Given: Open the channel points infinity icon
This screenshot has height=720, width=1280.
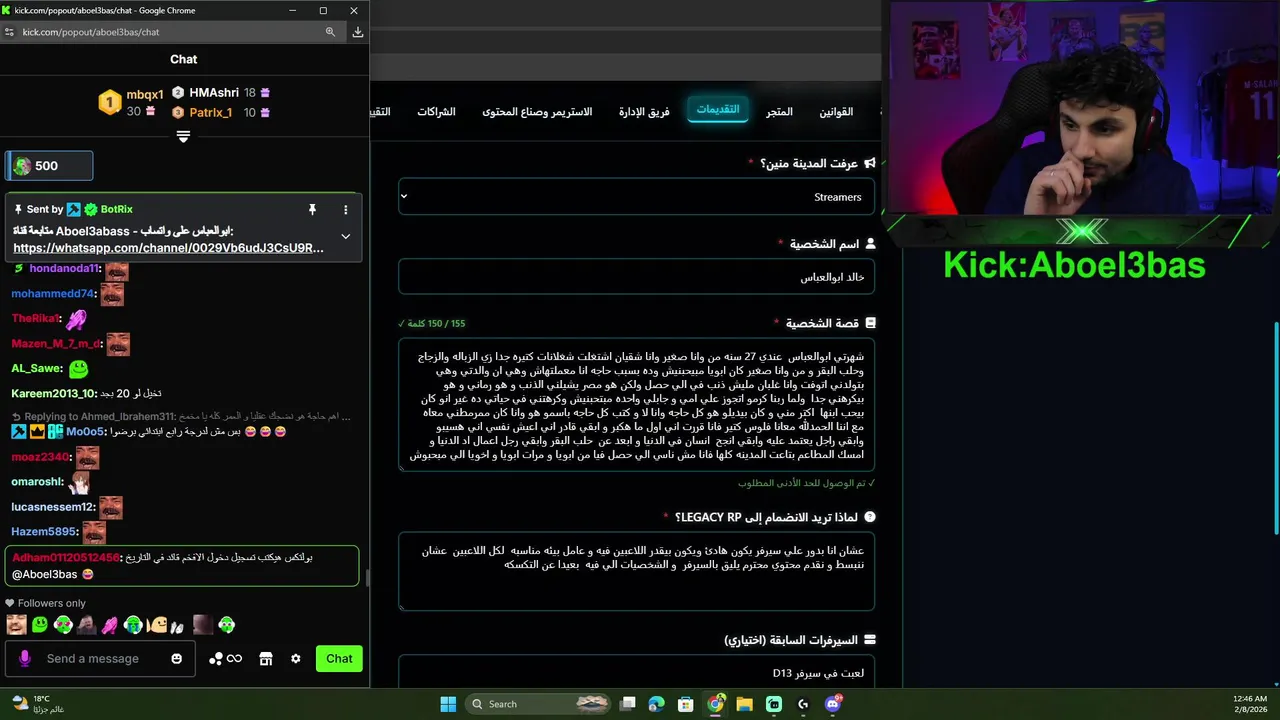Looking at the screenshot, I should tap(225, 659).
